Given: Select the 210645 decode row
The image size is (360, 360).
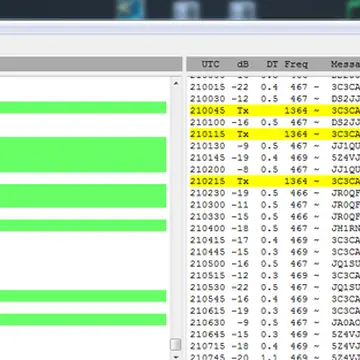Looking at the screenshot, I should click(275, 334).
